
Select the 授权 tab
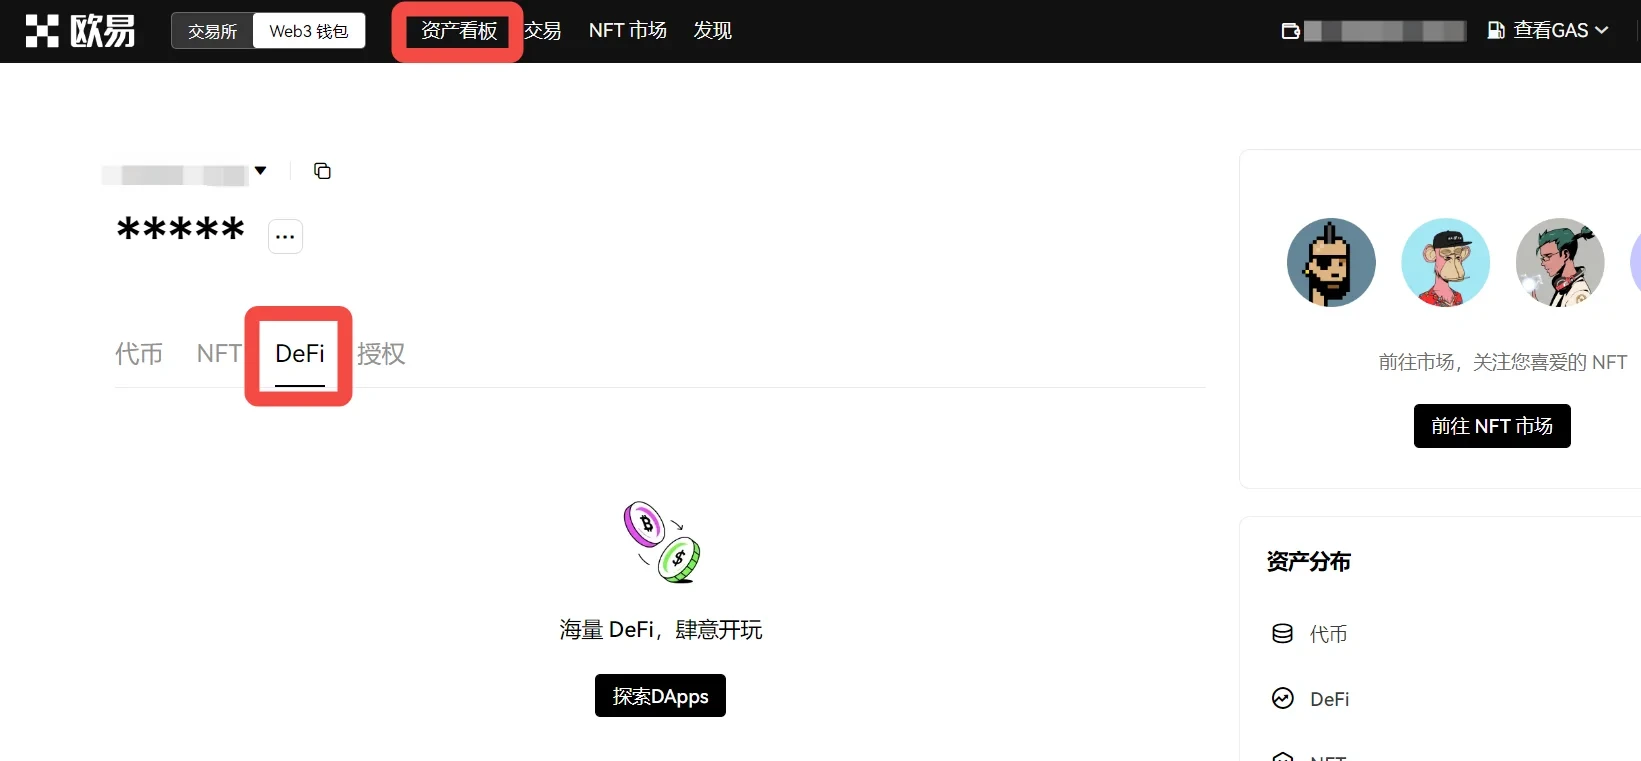click(381, 354)
